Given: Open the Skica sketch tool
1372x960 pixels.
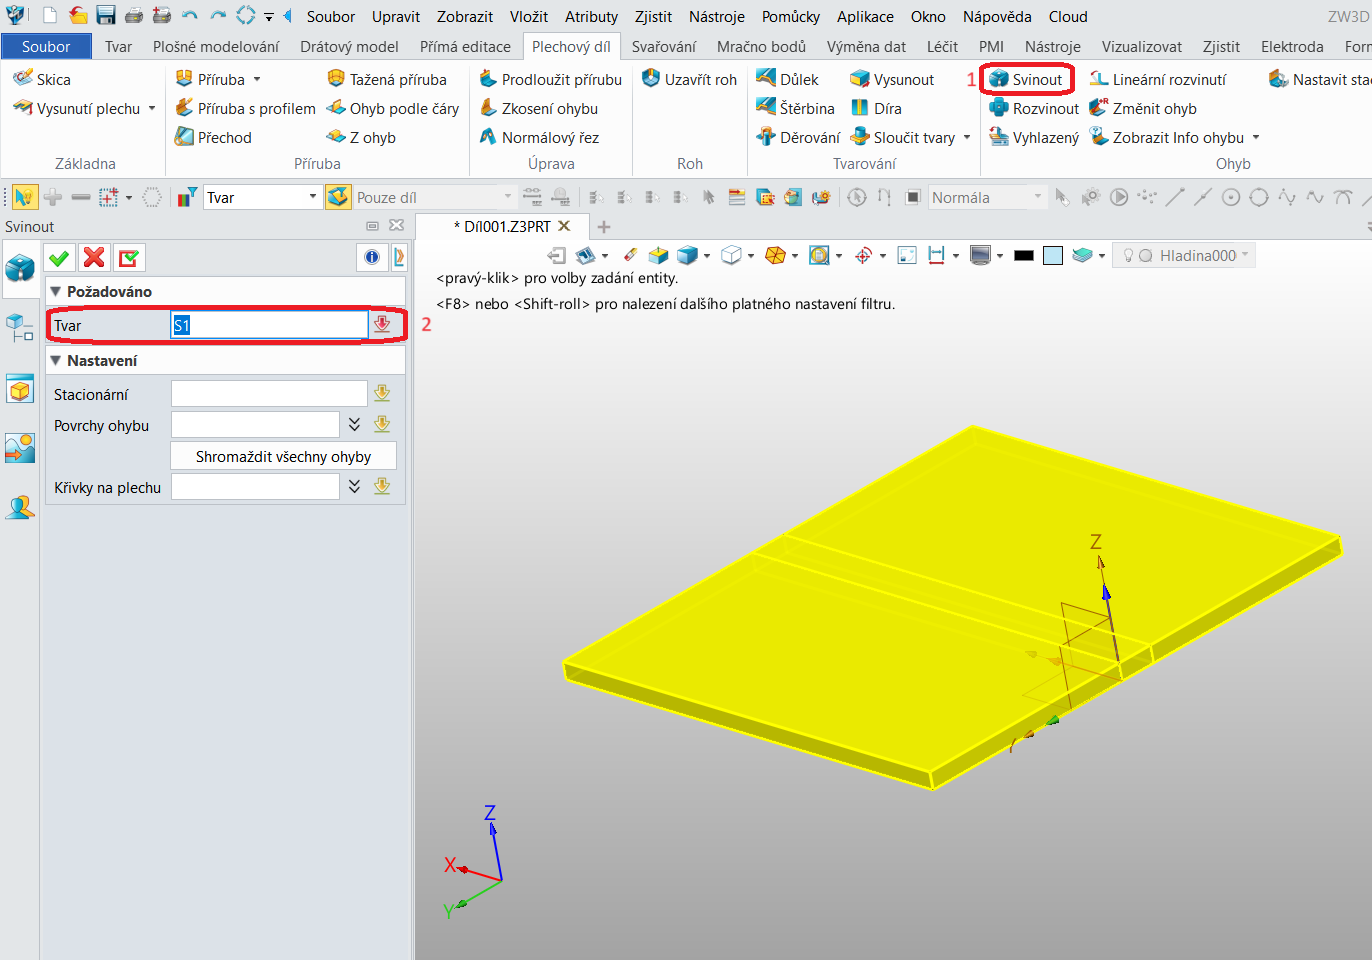Looking at the screenshot, I should point(42,79).
